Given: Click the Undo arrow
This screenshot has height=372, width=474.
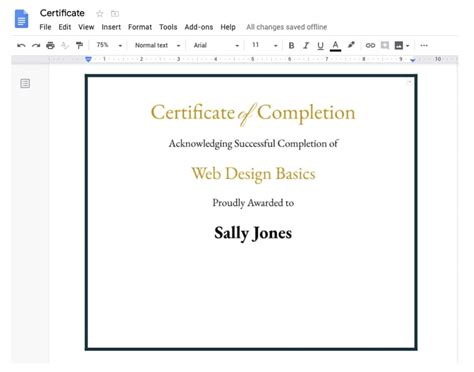Looking at the screenshot, I should click(21, 45).
